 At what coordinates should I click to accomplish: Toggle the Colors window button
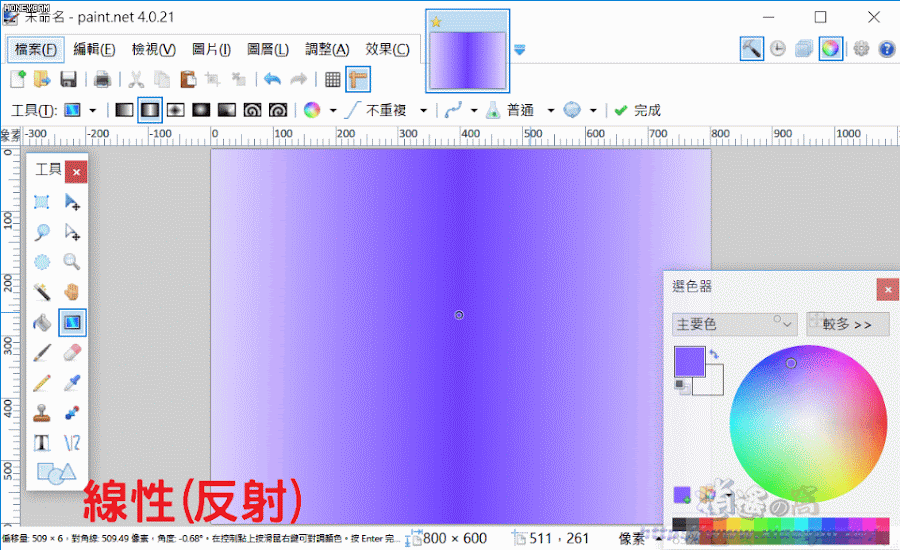[x=831, y=49]
